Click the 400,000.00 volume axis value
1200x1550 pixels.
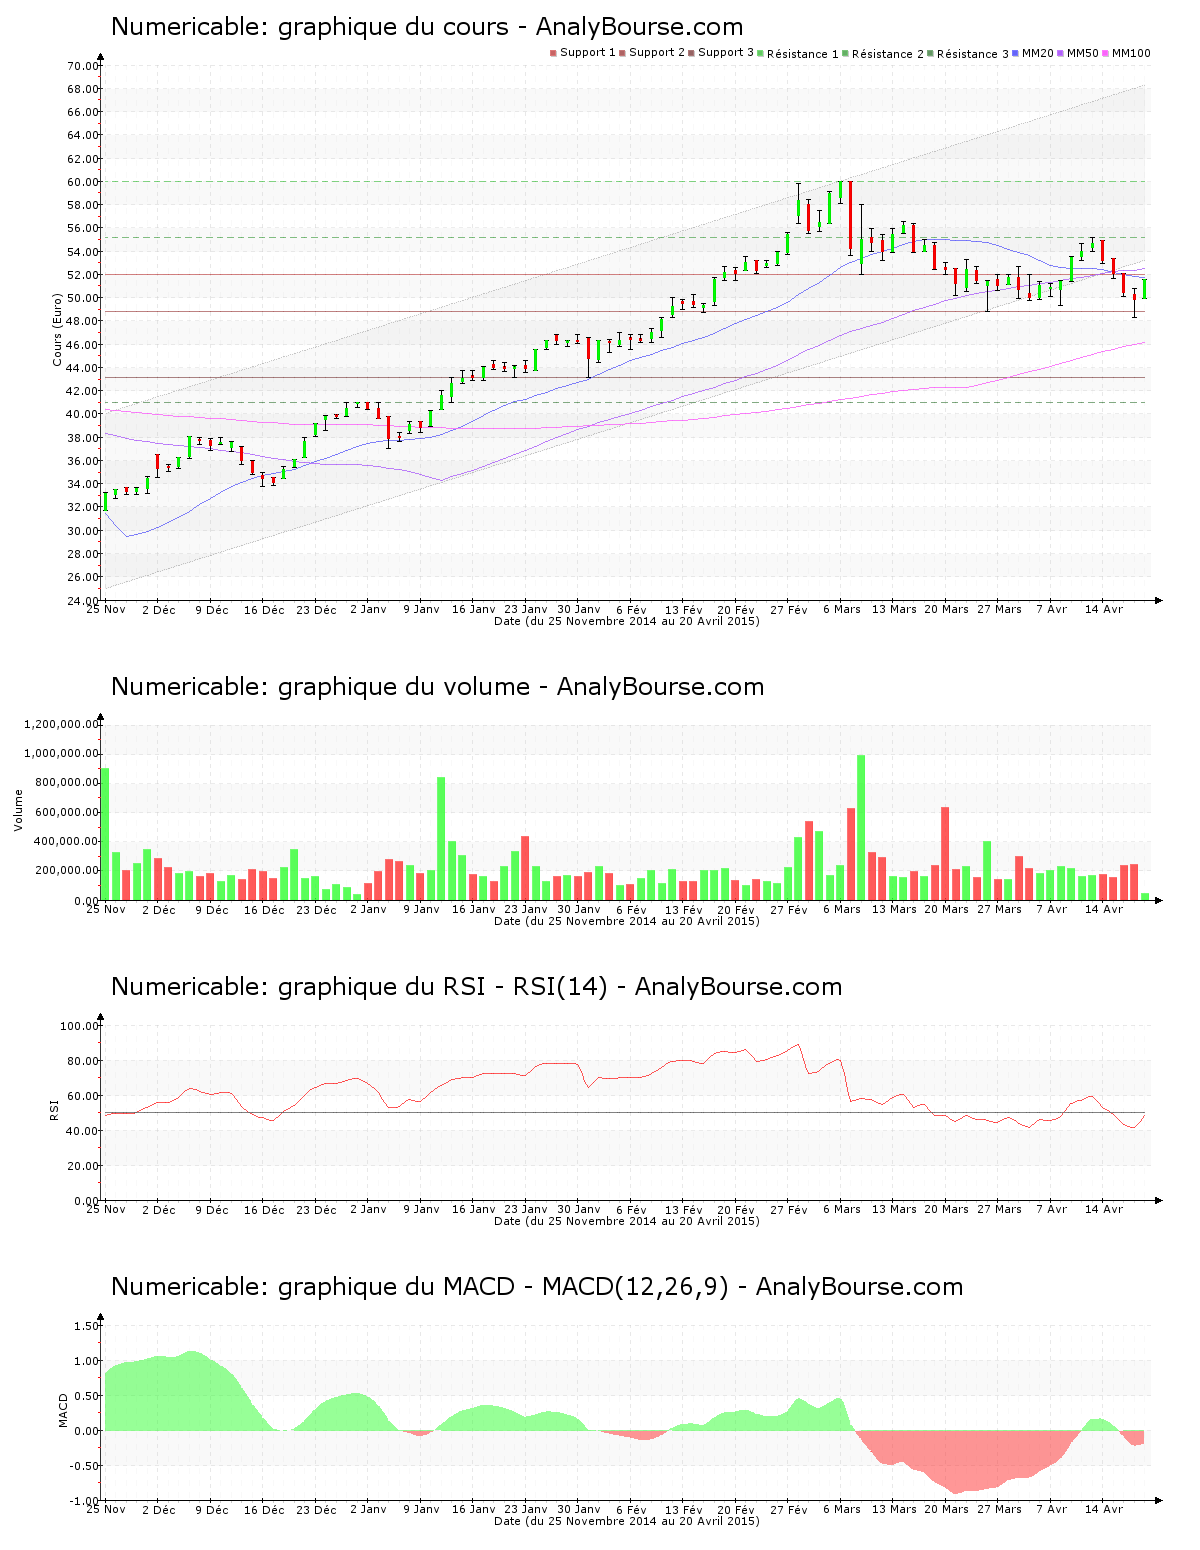[x=66, y=842]
